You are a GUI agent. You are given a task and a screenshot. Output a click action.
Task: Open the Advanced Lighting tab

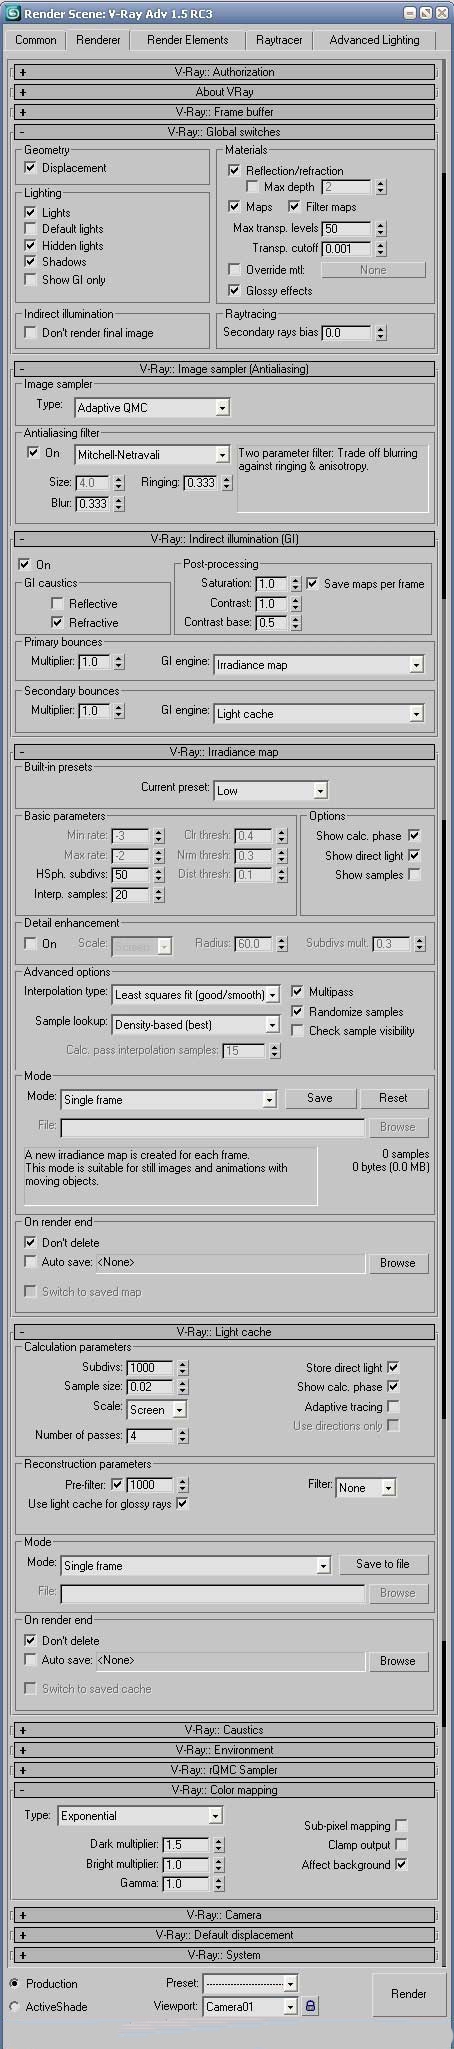374,40
